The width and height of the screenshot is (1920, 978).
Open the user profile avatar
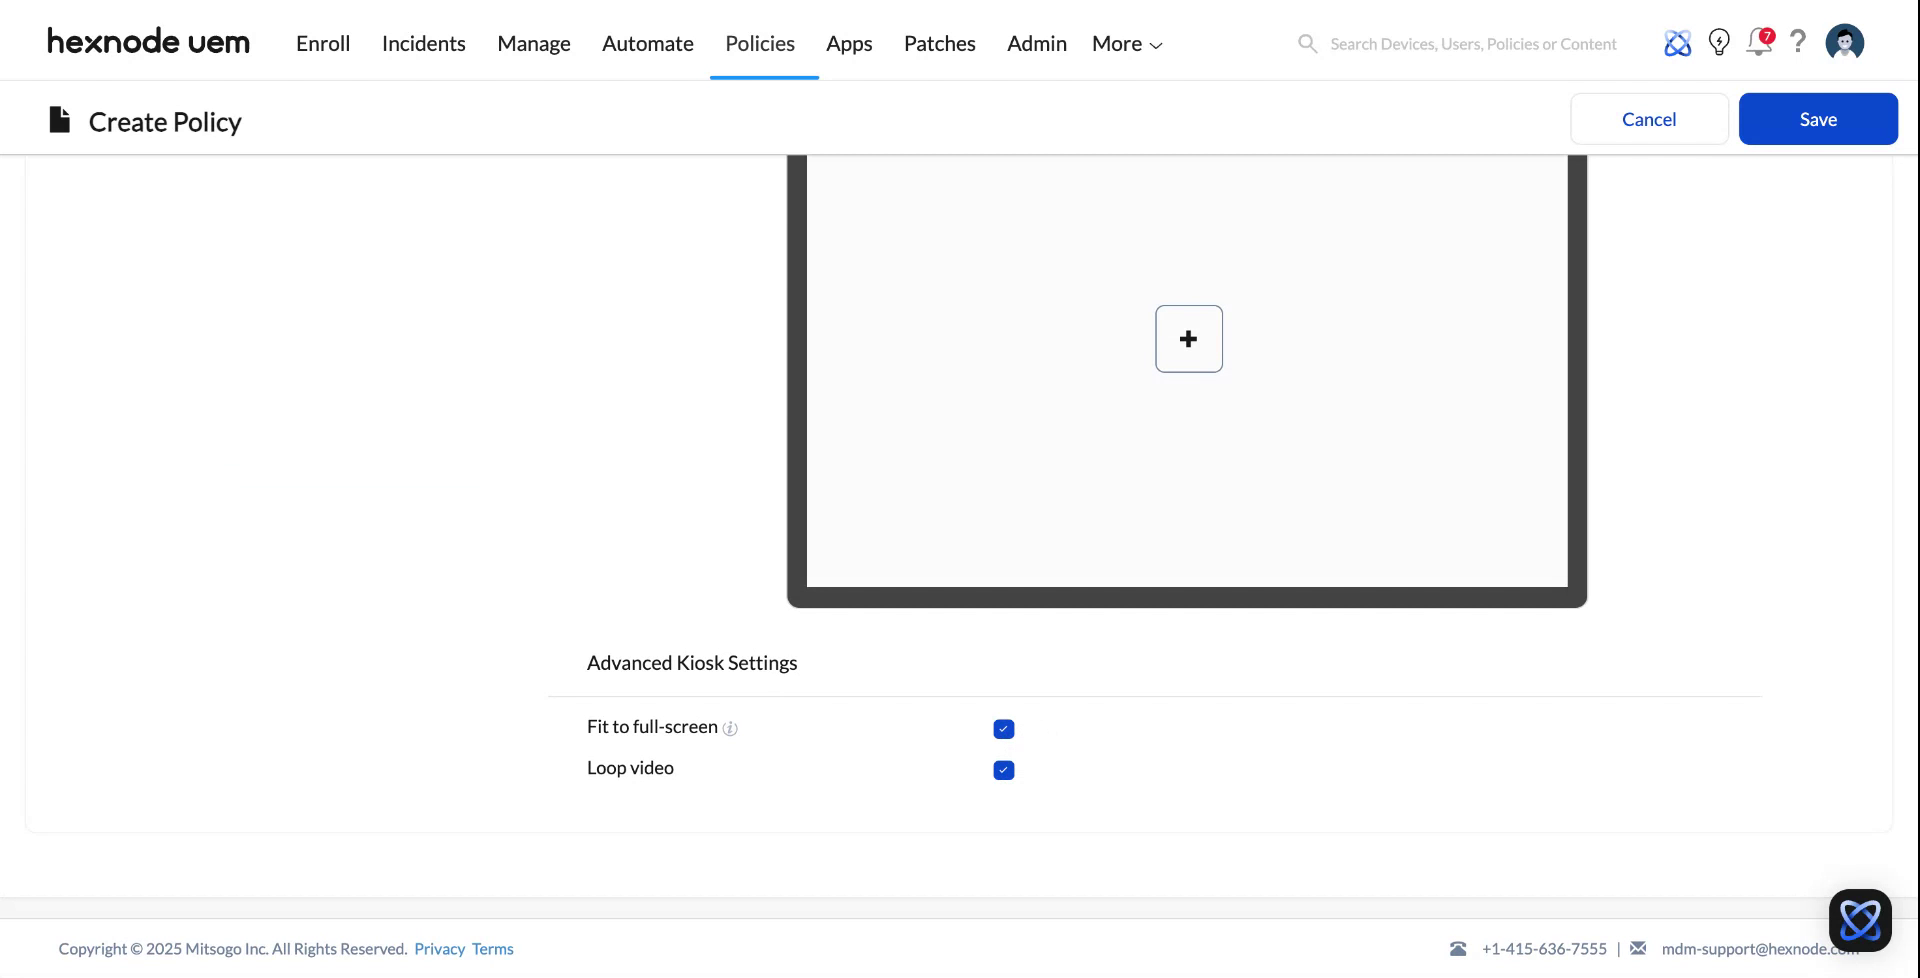1844,42
